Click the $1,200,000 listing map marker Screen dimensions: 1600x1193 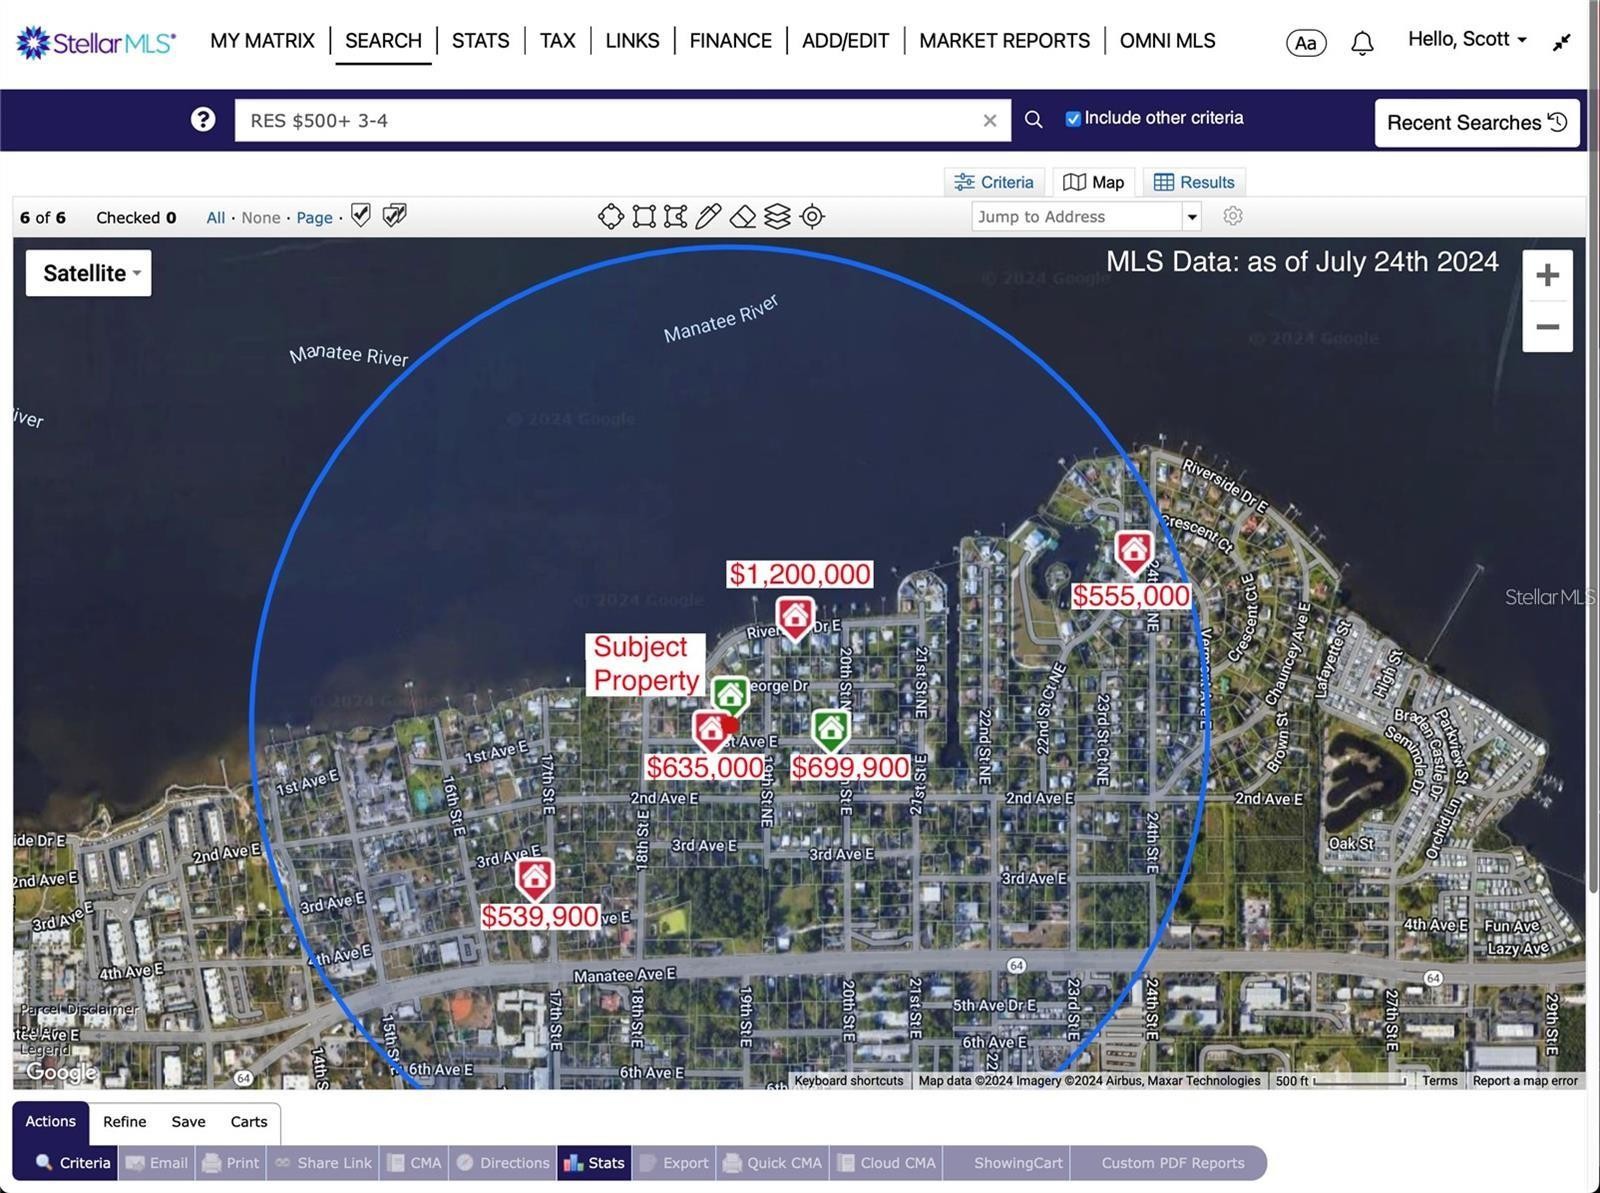click(x=795, y=617)
